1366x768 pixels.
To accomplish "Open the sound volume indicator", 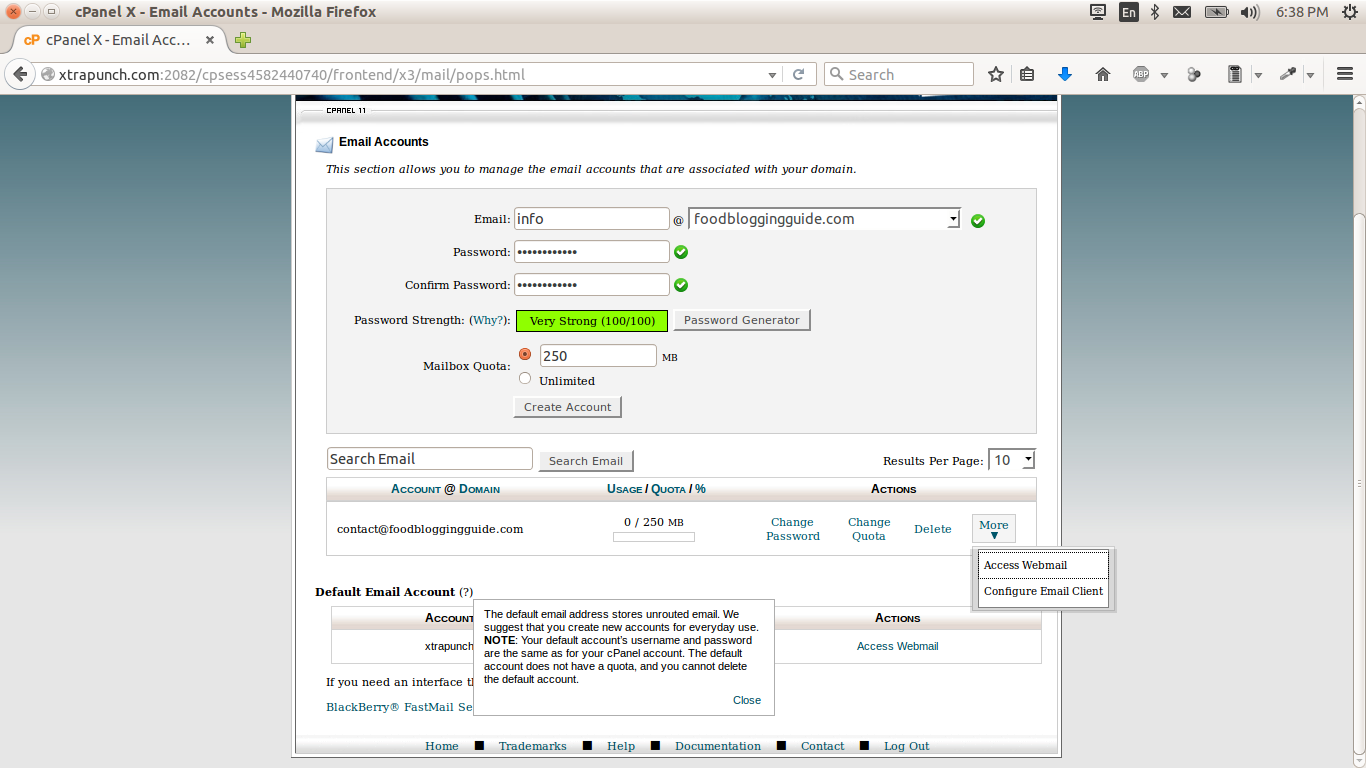I will [1250, 12].
